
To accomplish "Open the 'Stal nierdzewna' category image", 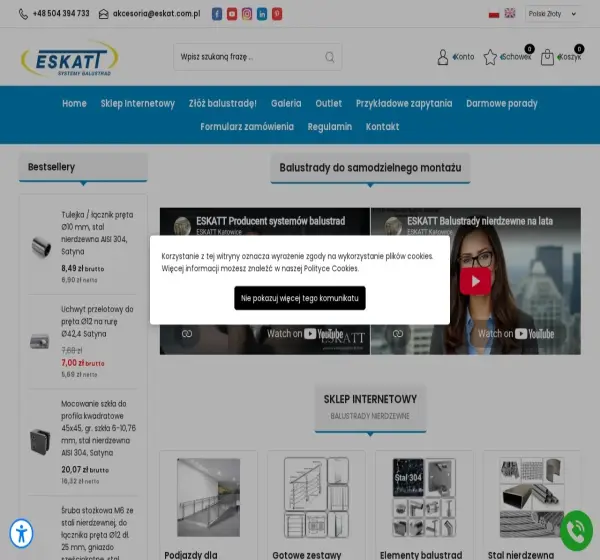I will pos(532,497).
